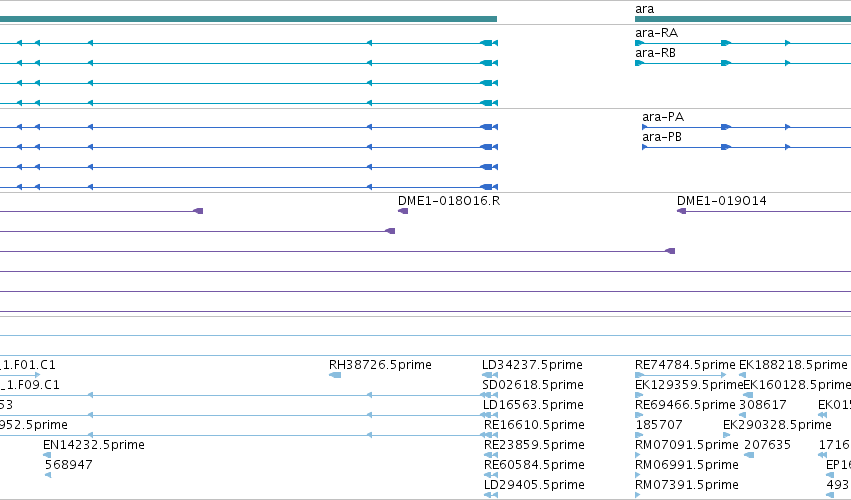851x500 pixels.
Task: Click the RM07091.5prime EST label
Action: coord(687,445)
